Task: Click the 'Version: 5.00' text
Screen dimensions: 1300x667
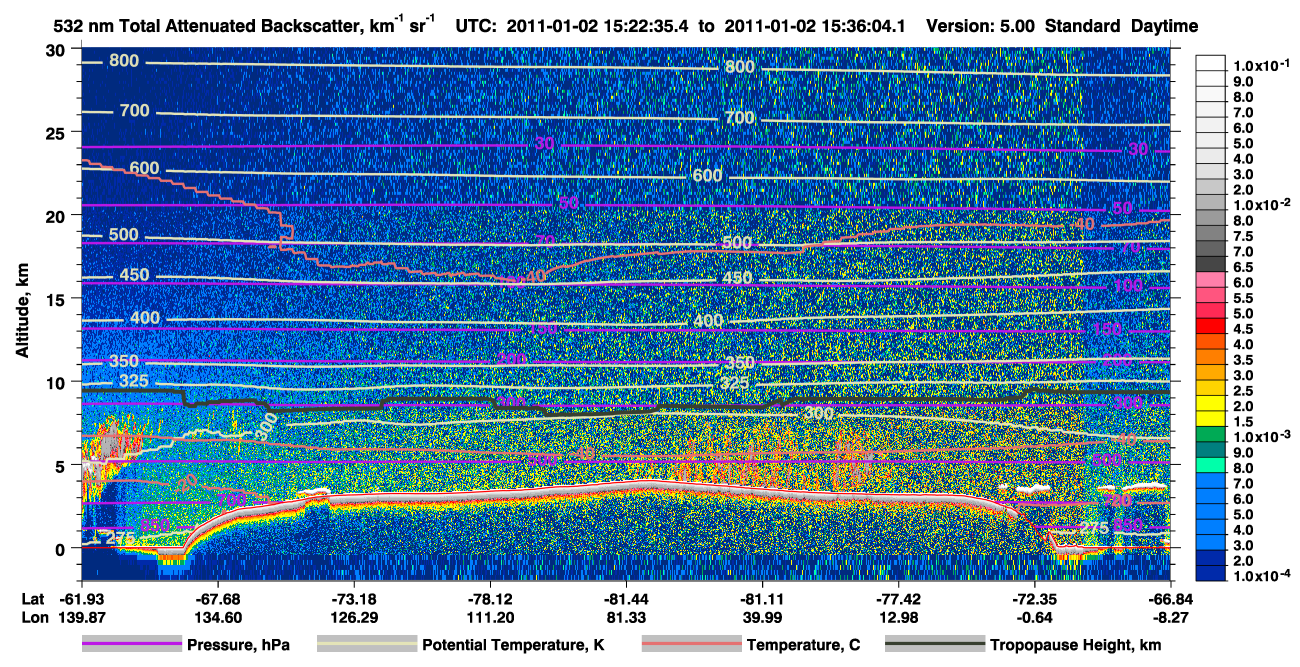Action: click(980, 25)
